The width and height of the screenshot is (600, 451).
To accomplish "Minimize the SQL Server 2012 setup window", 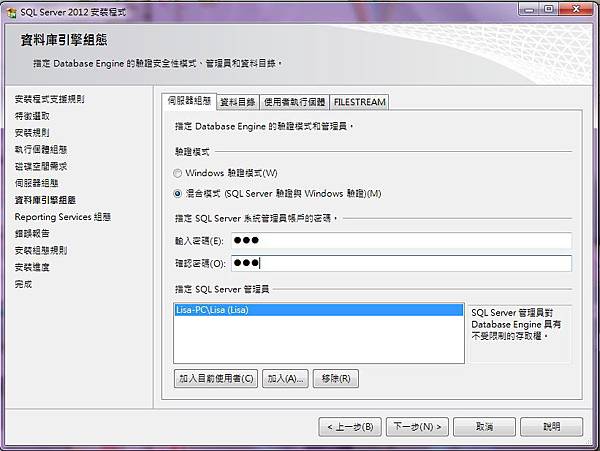I will click(529, 10).
